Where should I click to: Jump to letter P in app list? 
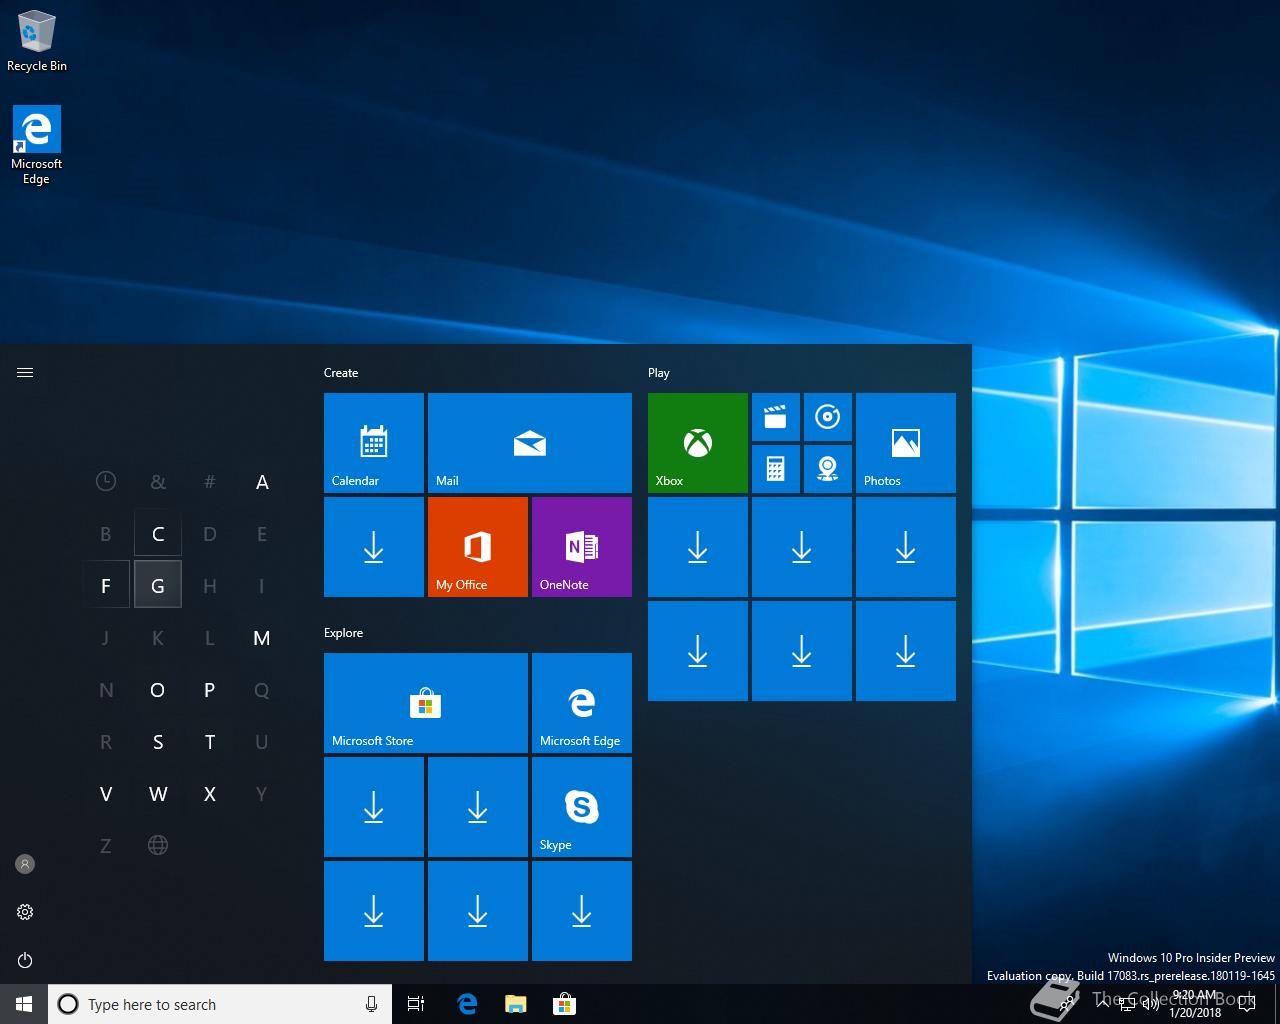210,690
